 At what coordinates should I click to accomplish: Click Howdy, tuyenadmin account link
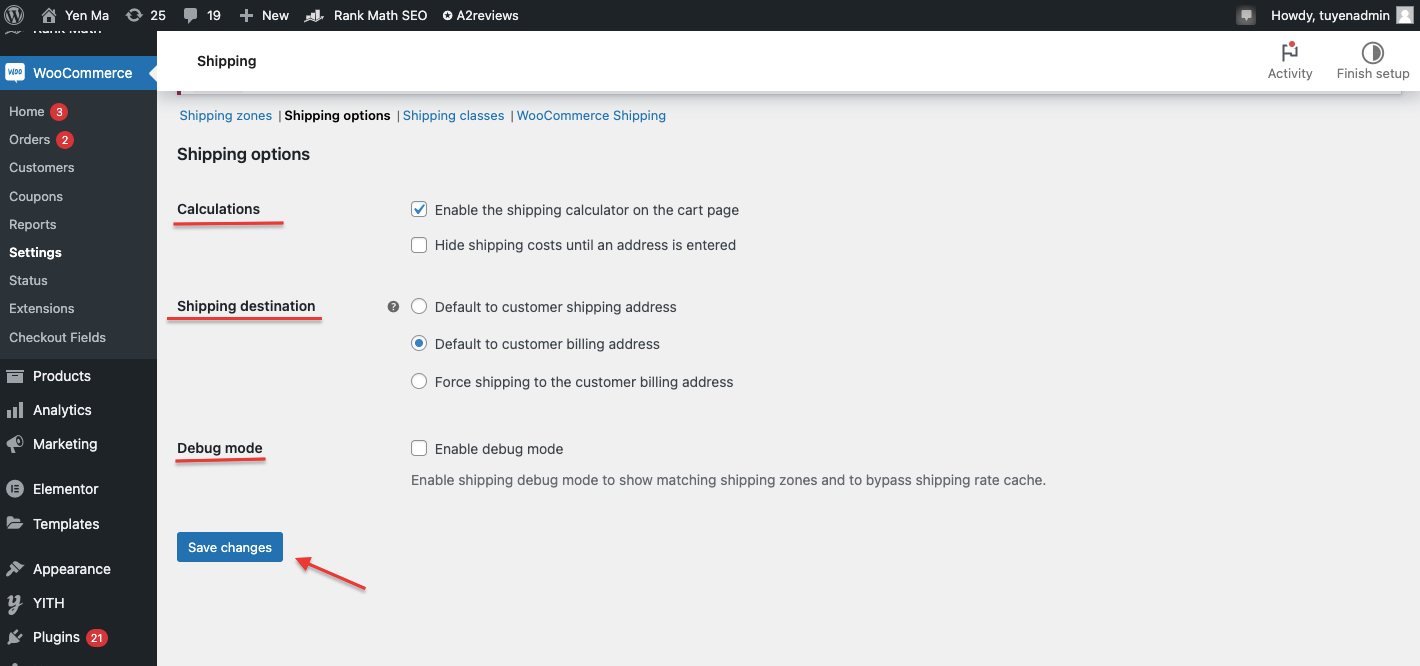(1330, 15)
